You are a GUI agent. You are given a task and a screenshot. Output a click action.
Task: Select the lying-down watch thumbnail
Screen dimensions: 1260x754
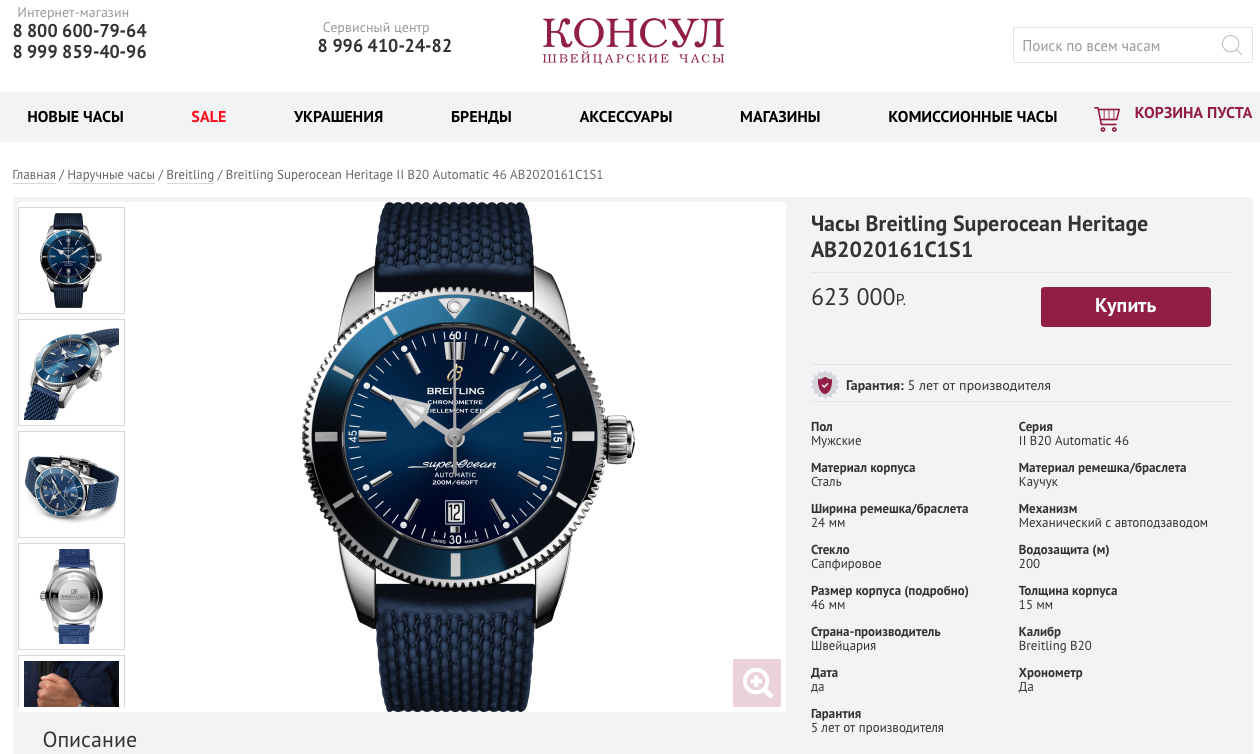tap(72, 484)
